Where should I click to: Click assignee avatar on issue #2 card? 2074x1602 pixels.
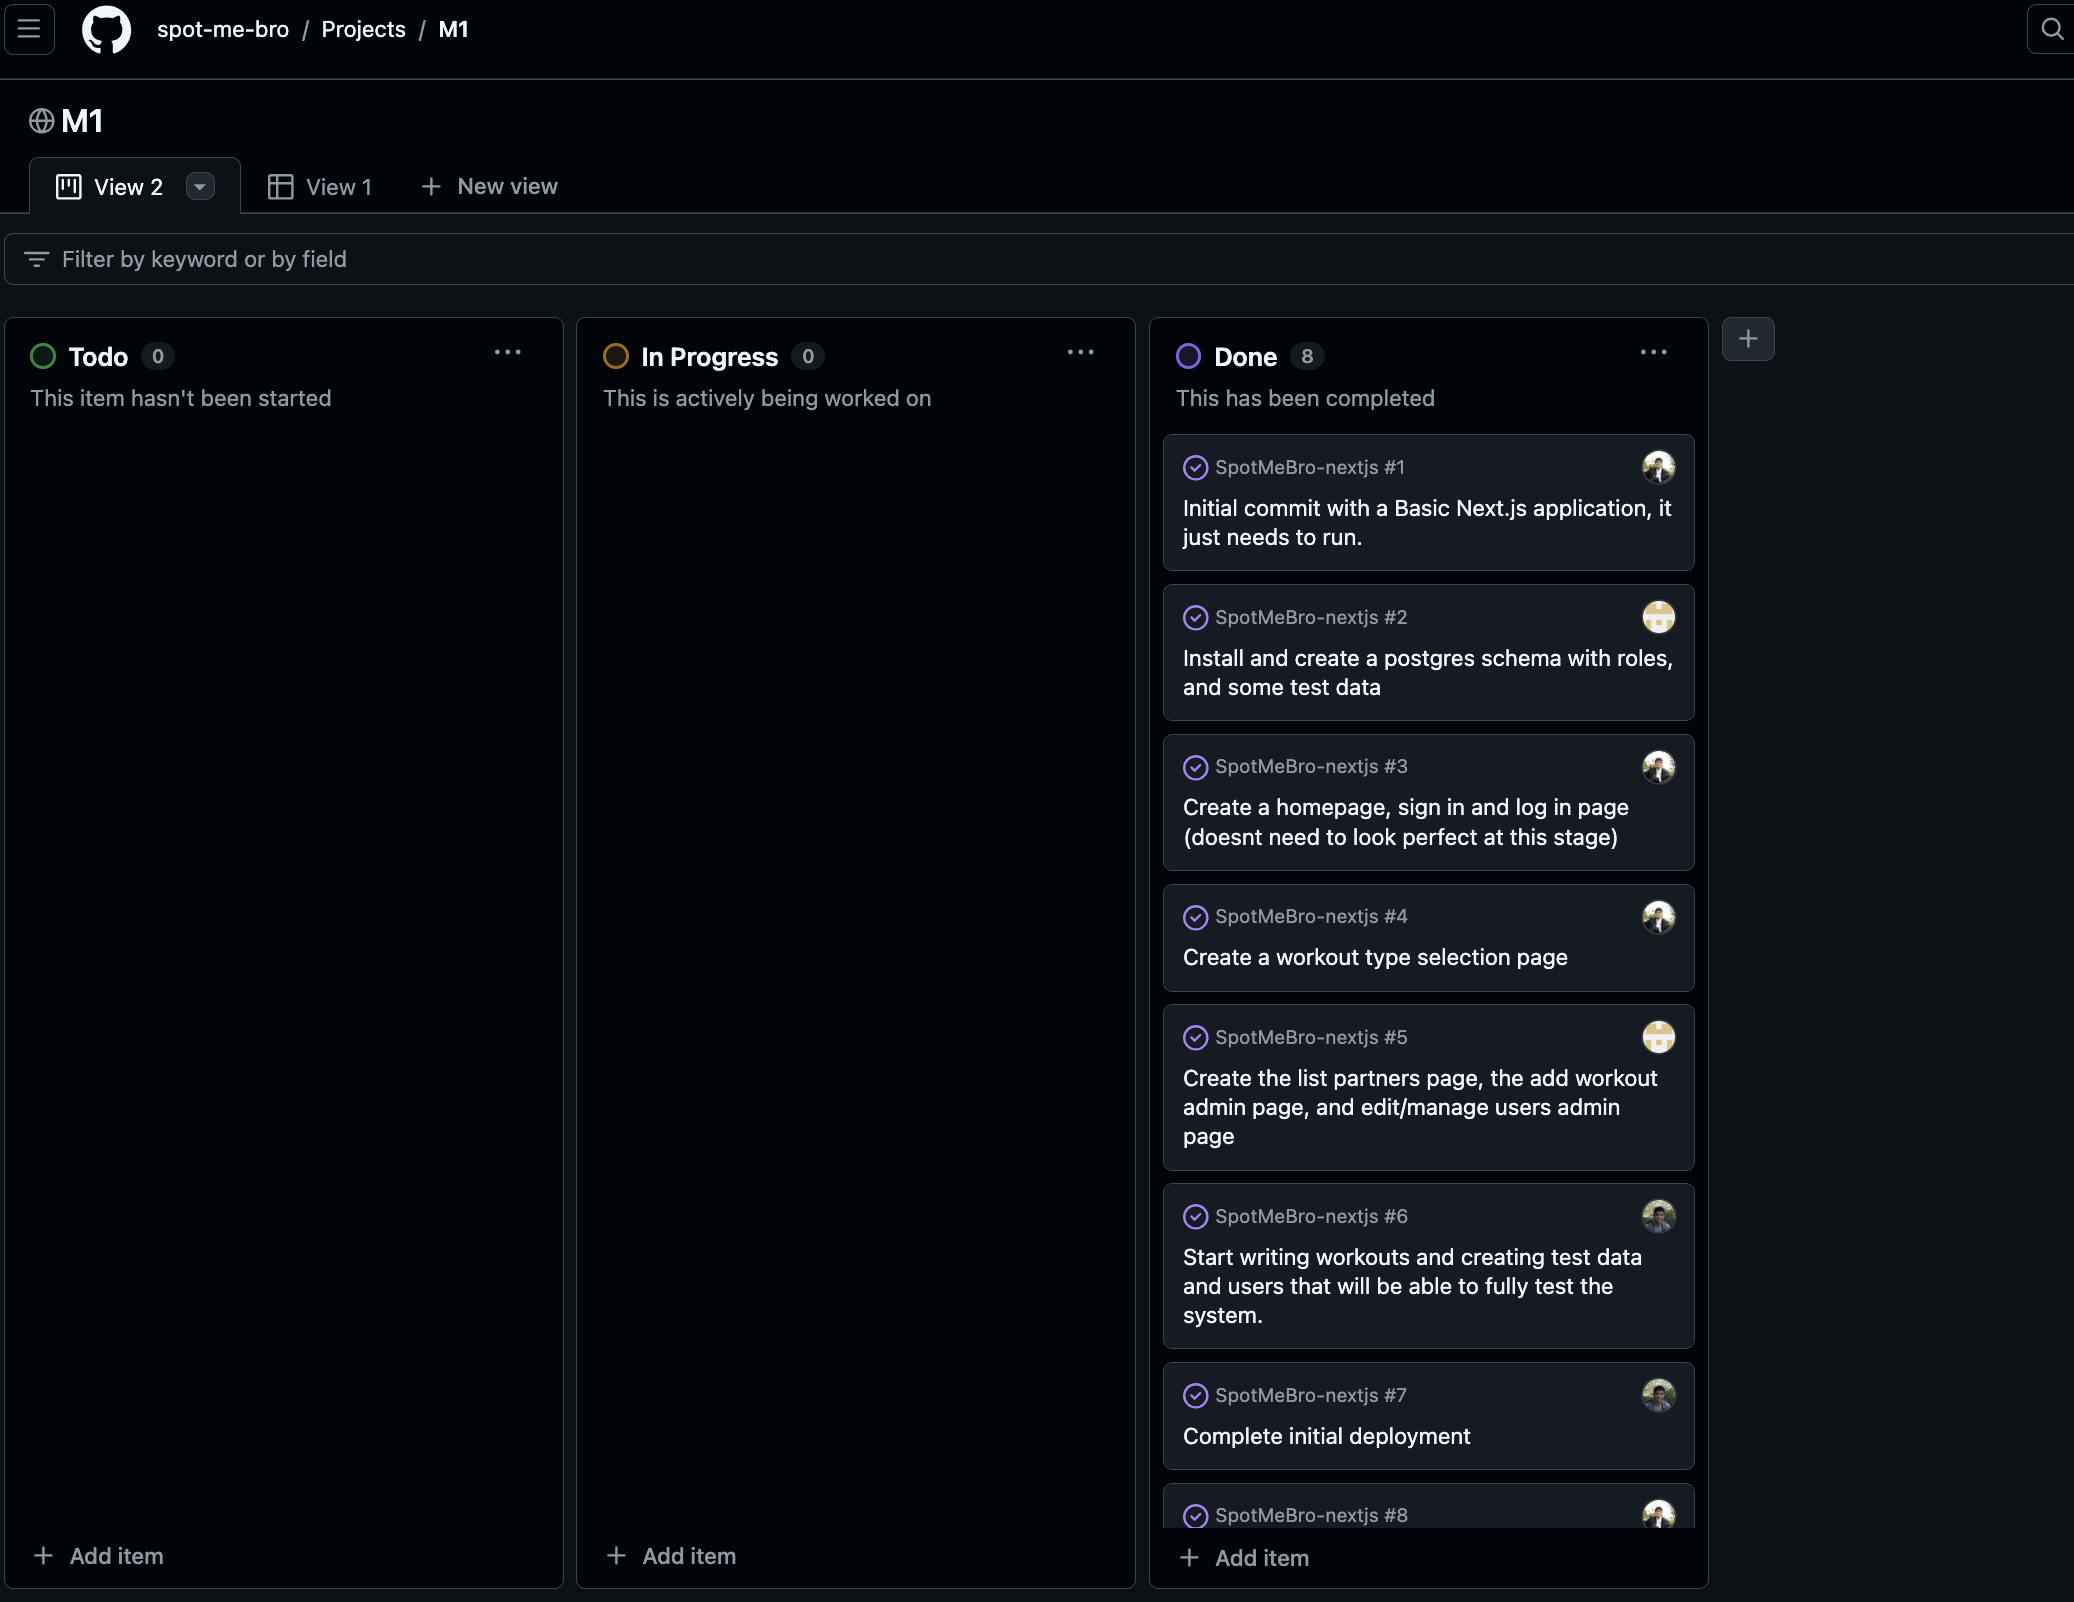(x=1658, y=617)
